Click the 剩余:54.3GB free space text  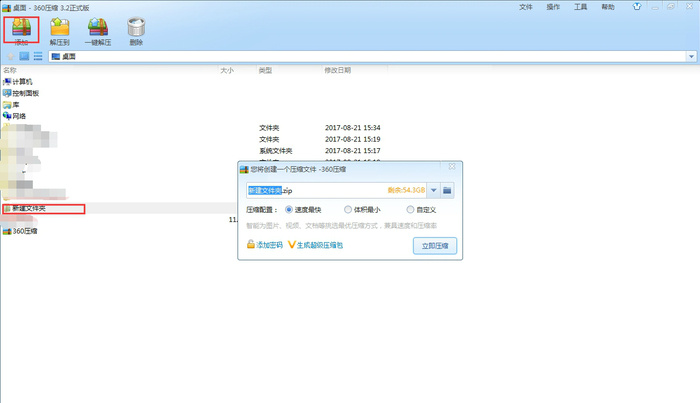pyautogui.click(x=406, y=190)
